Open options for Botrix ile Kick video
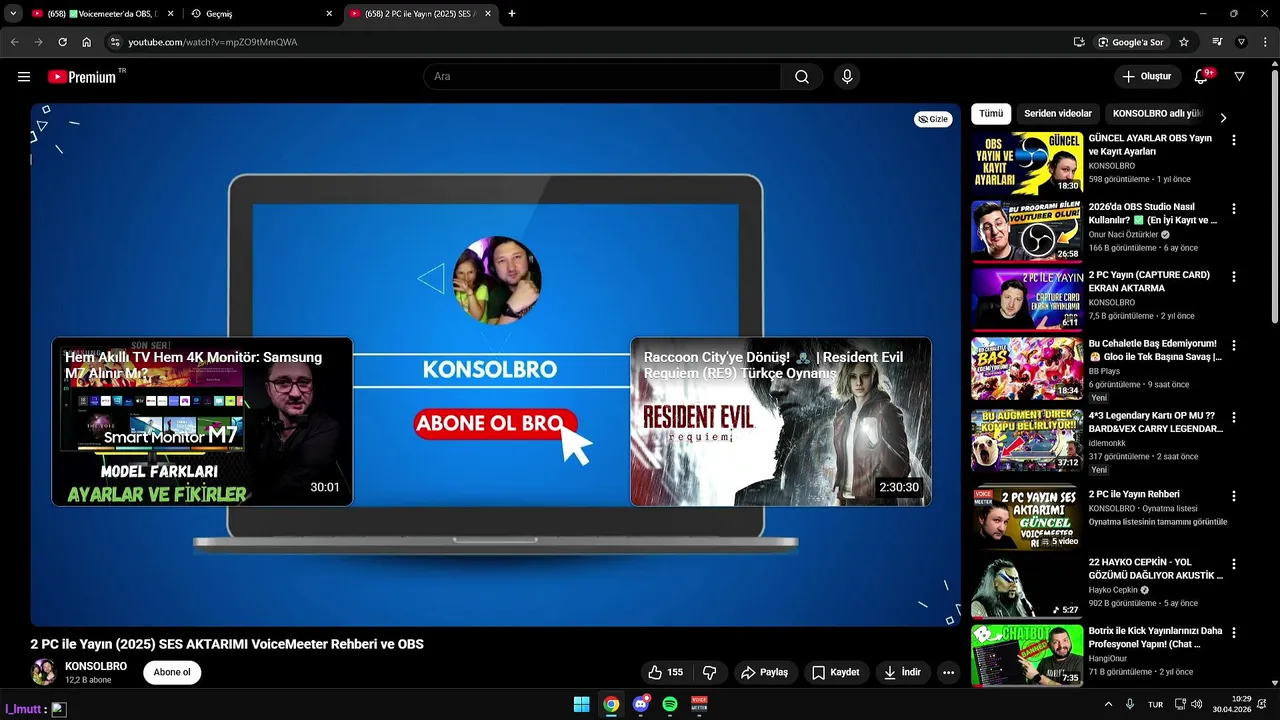The width and height of the screenshot is (1280, 720). pyautogui.click(x=1234, y=633)
